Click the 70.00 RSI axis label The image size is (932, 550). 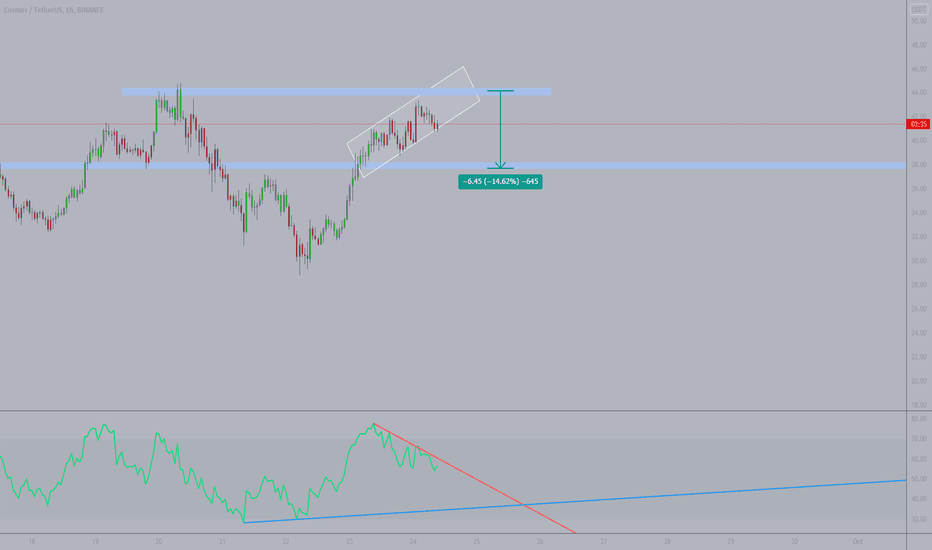(x=919, y=439)
